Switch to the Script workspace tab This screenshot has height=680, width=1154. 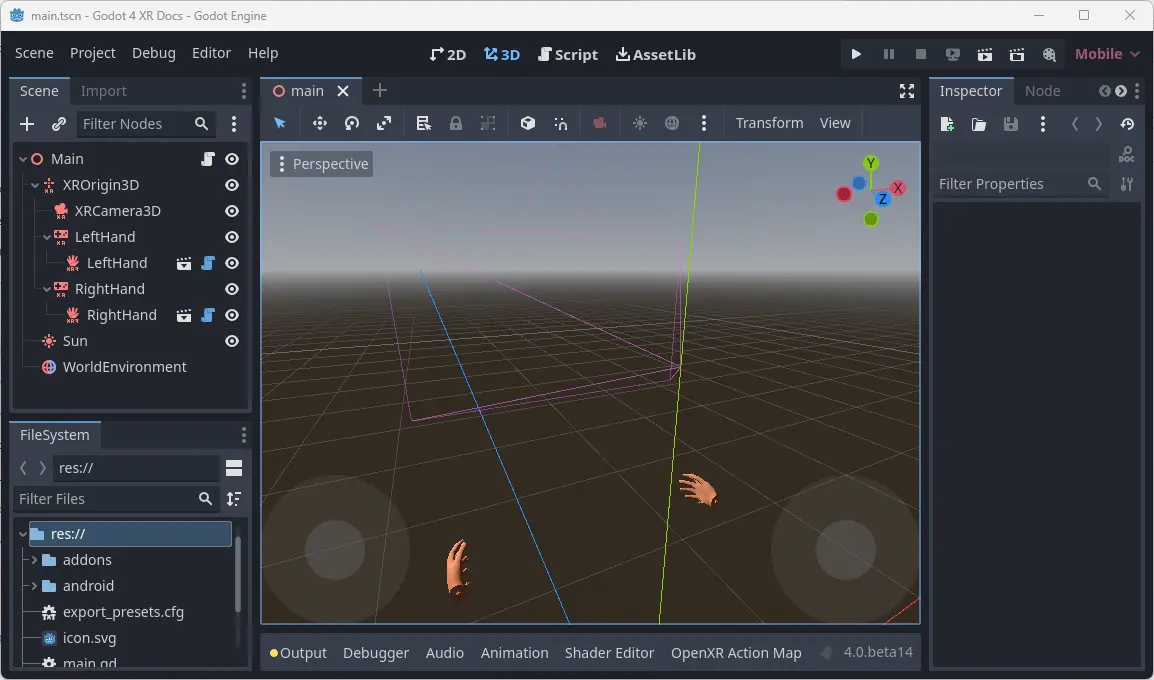[x=568, y=54]
